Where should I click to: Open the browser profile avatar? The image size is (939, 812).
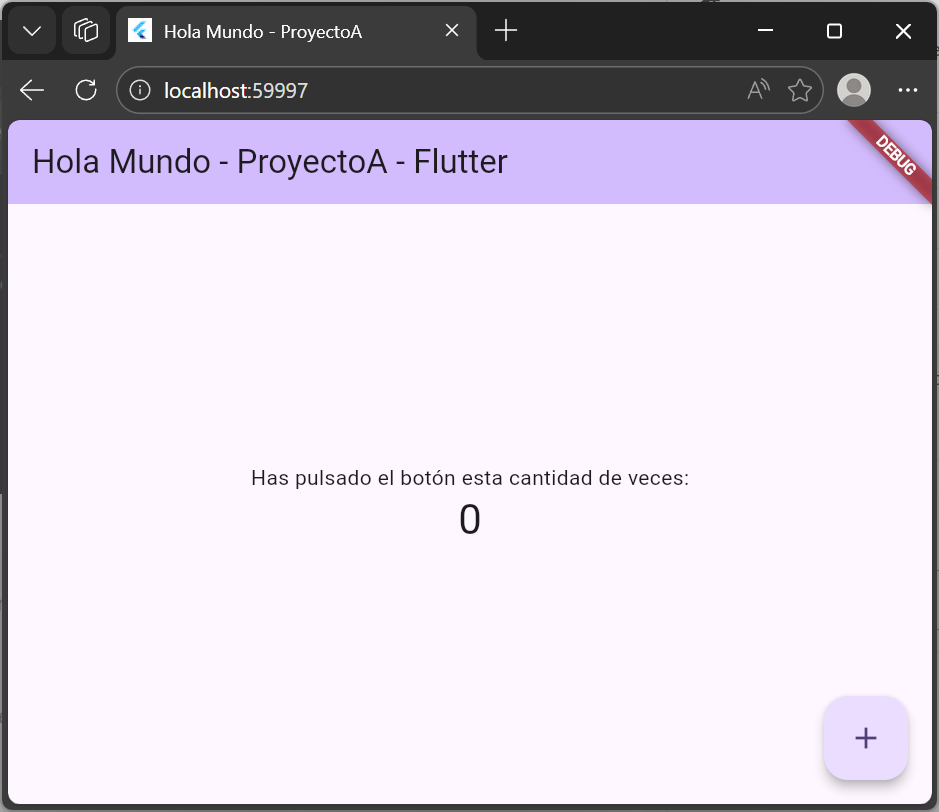pos(853,90)
